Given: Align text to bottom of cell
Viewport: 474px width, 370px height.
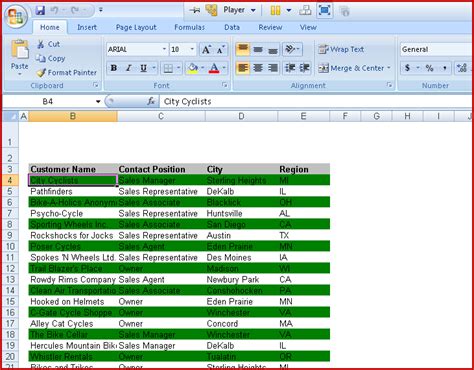Looking at the screenshot, I should tap(273, 49).
